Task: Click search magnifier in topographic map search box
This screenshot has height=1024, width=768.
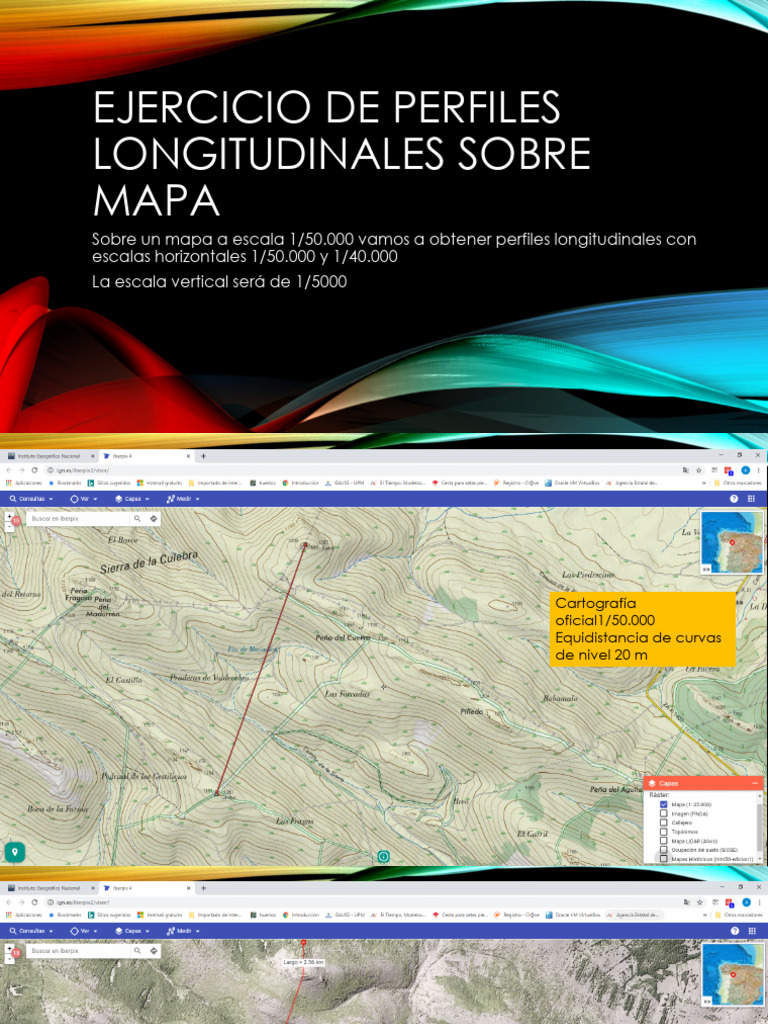Action: click(137, 519)
